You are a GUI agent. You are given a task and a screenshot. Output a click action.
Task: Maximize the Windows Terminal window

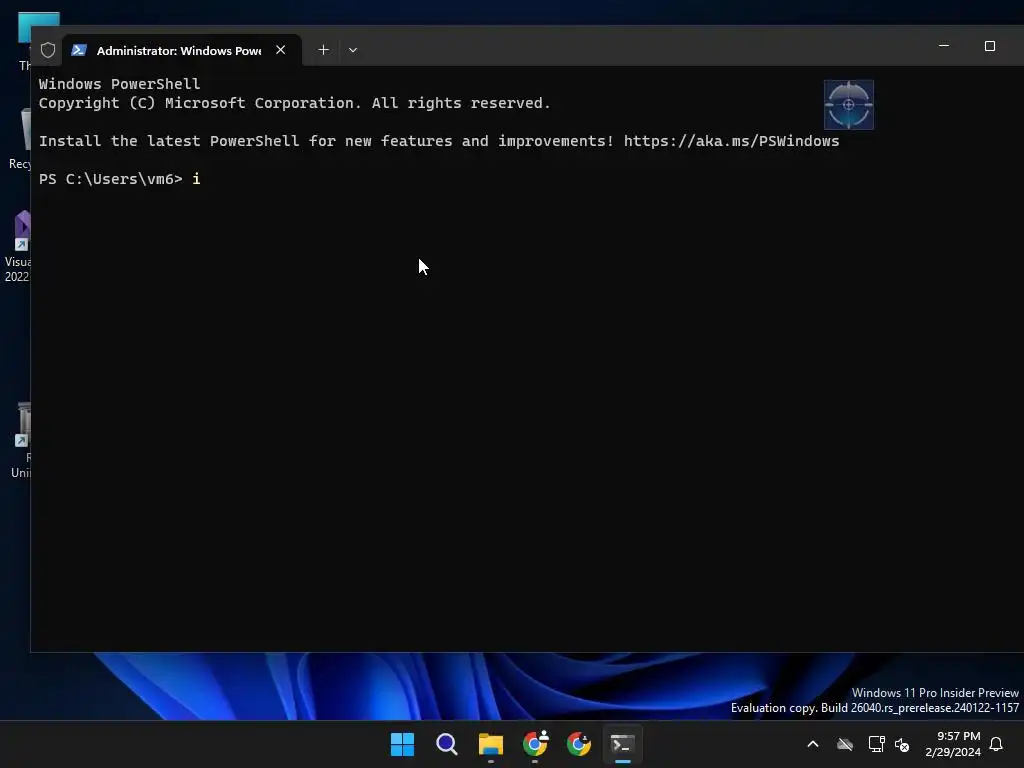990,46
